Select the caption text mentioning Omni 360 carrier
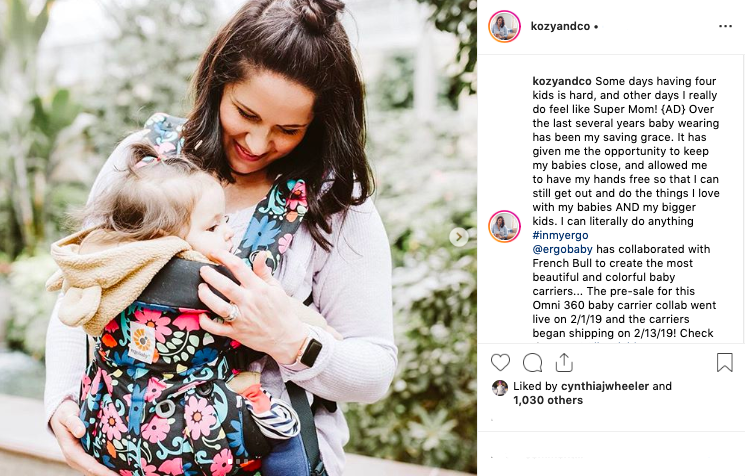The image size is (745, 476). pos(624,305)
